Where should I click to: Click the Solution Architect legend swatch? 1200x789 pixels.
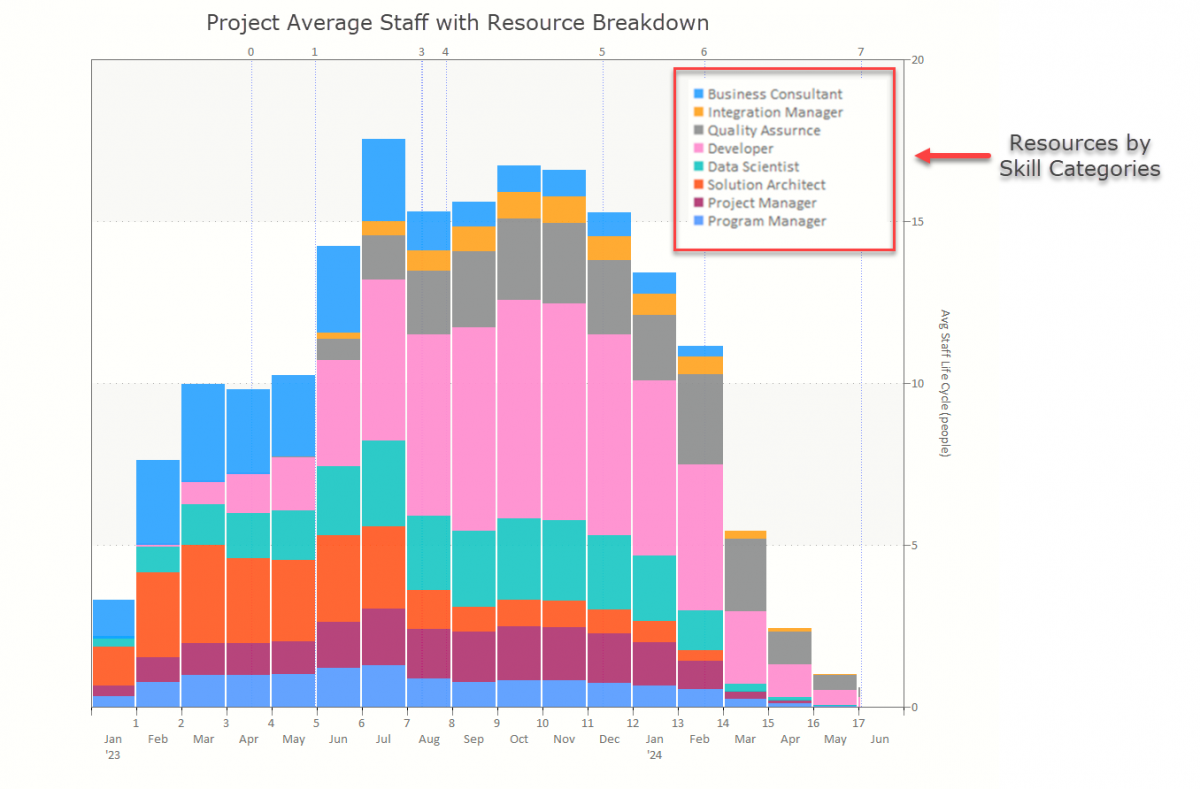(x=699, y=184)
